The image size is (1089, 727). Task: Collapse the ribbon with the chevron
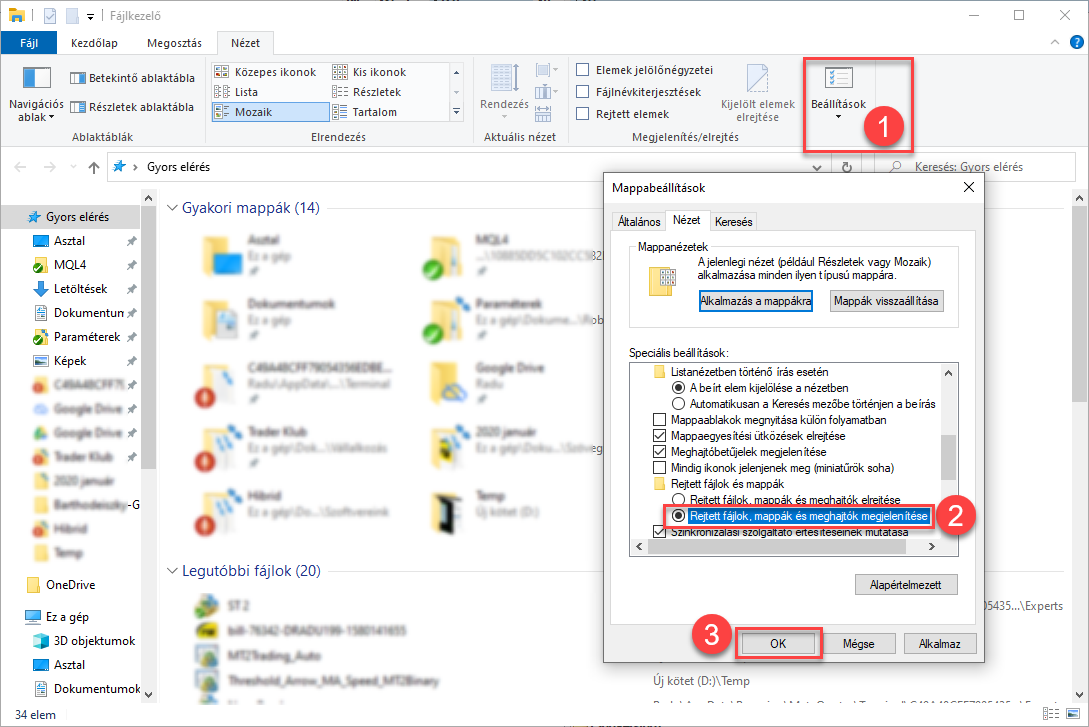pyautogui.click(x=1055, y=42)
